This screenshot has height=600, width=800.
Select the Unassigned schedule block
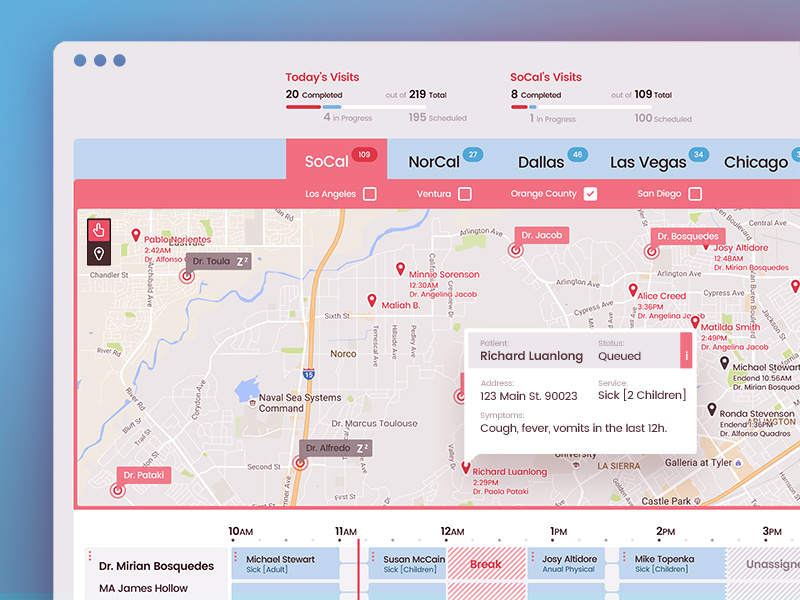pos(764,563)
